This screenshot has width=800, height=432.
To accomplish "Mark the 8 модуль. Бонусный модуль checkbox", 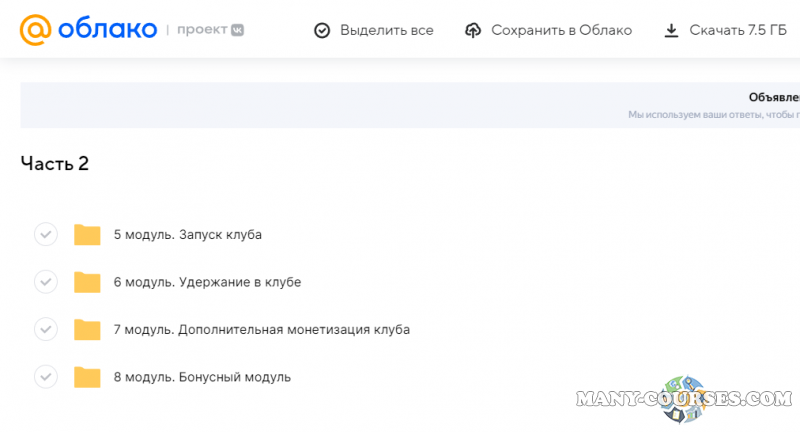I will [x=46, y=377].
